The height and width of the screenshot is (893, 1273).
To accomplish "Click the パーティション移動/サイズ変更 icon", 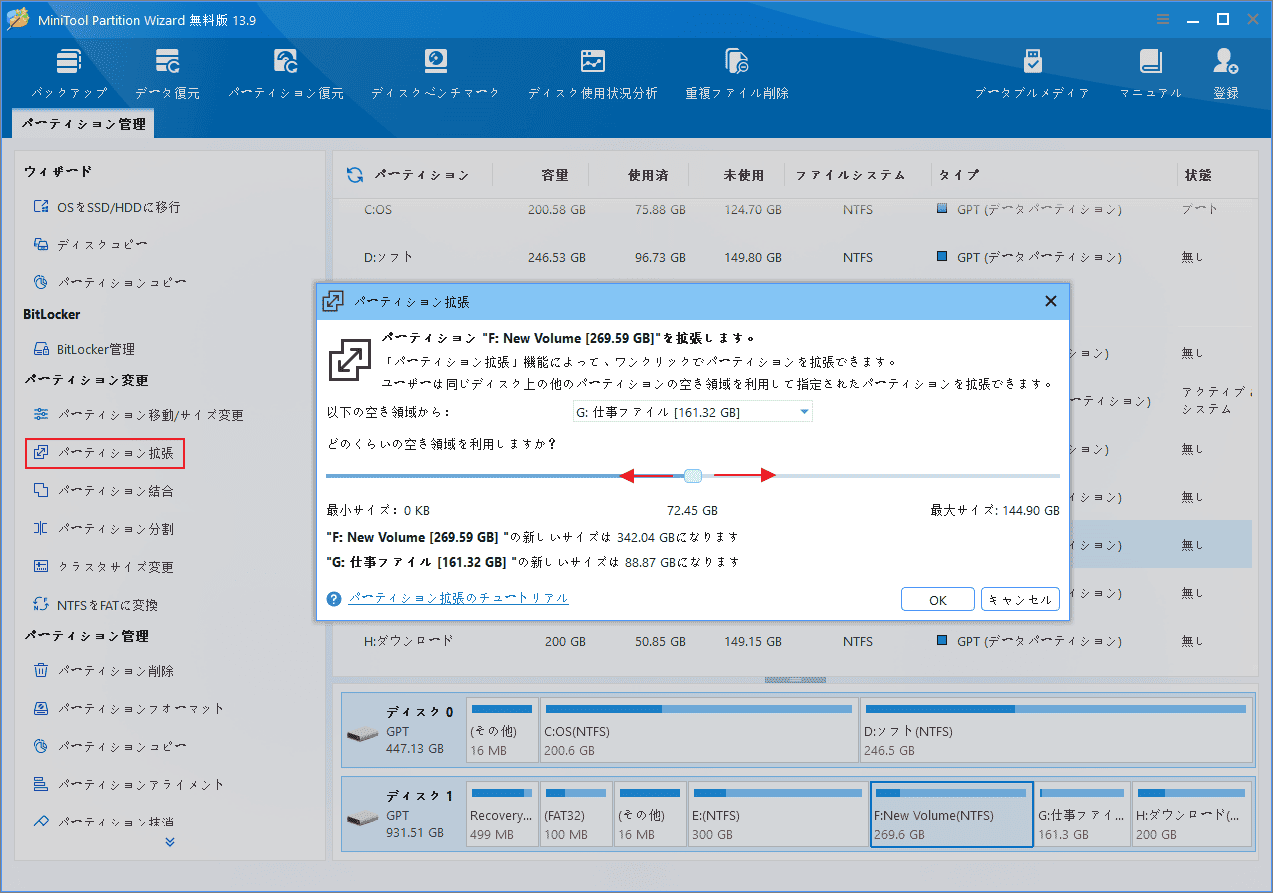I will [x=41, y=415].
